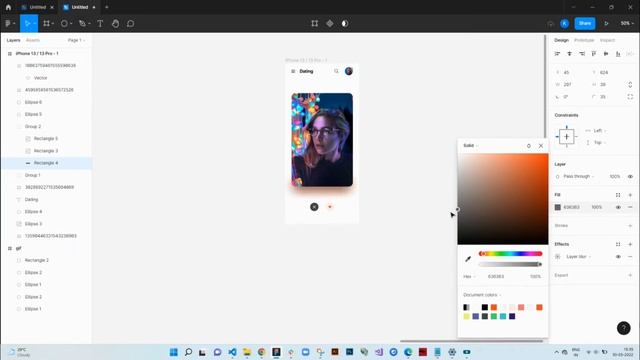Pick the green document color swatch
This screenshot has width=640, height=360.
pyautogui.click(x=494, y=316)
